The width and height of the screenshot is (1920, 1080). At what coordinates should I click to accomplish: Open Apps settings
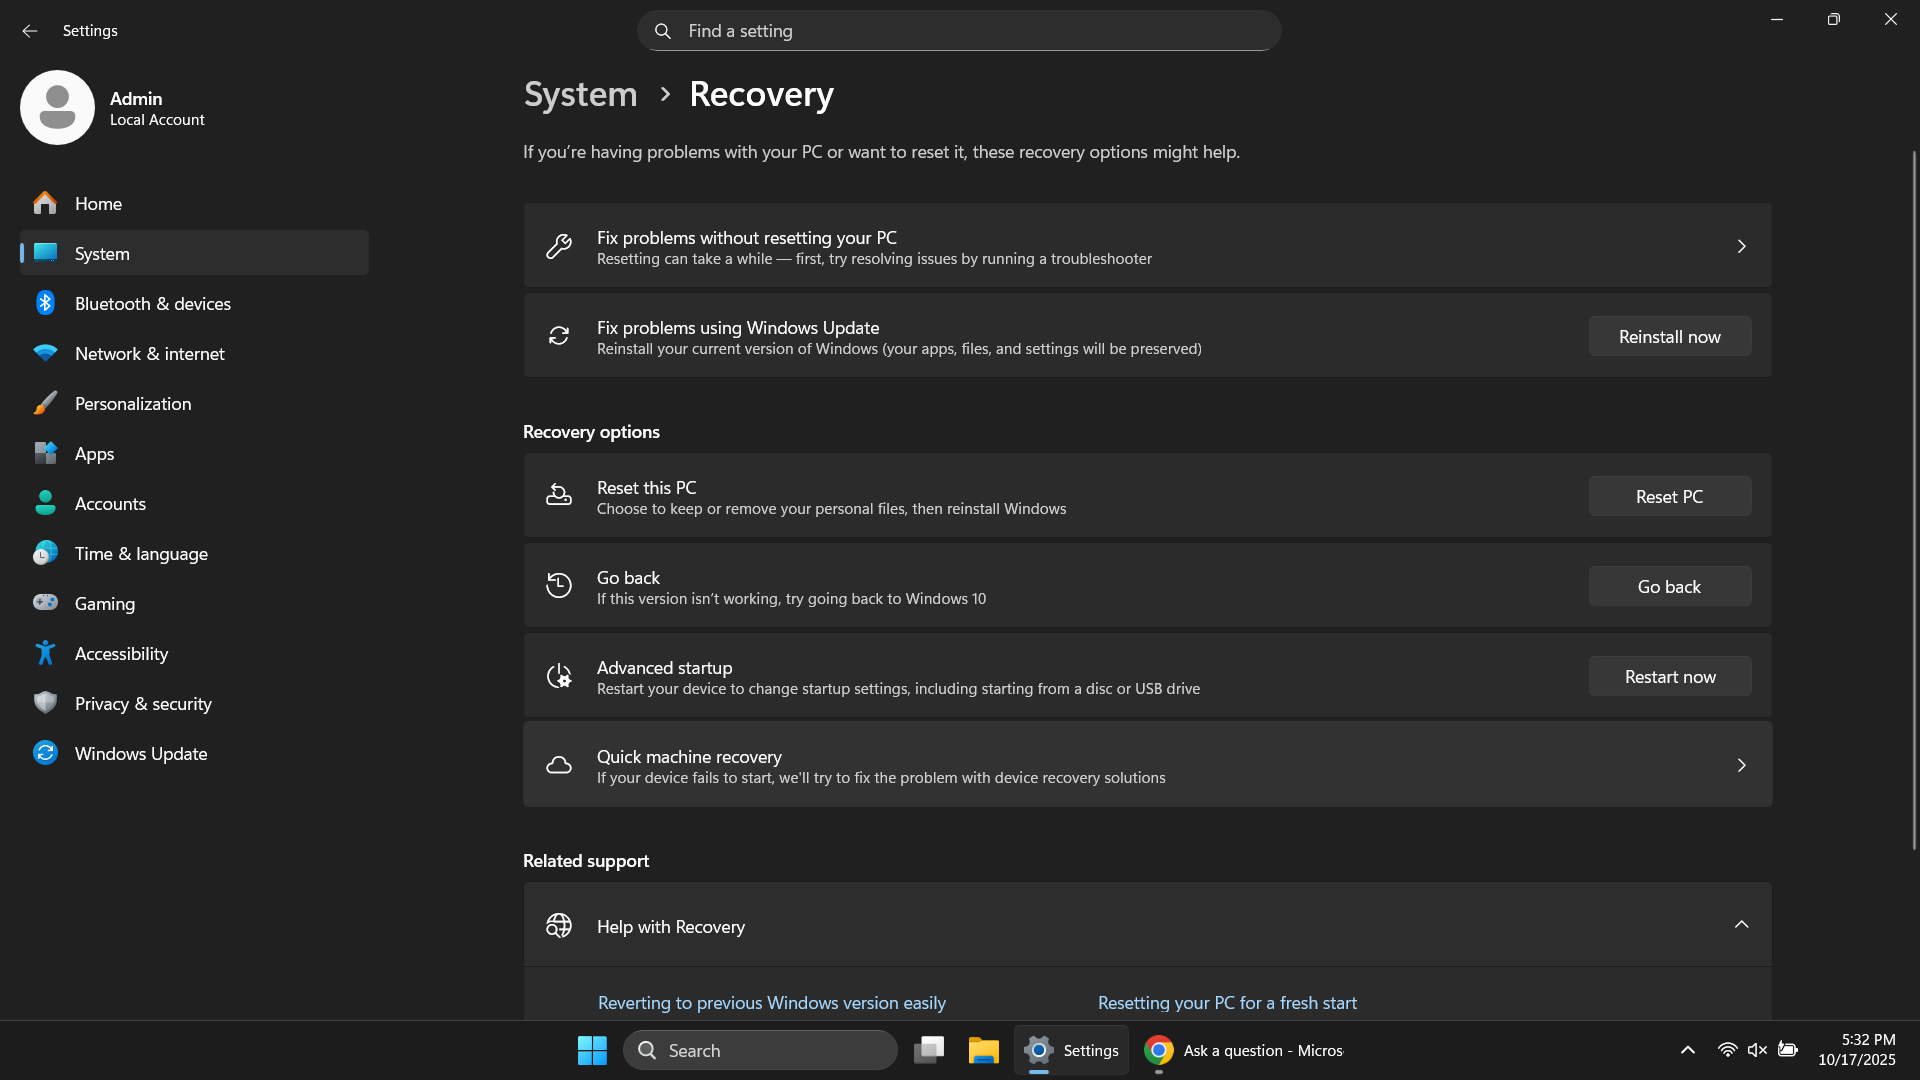click(x=92, y=453)
